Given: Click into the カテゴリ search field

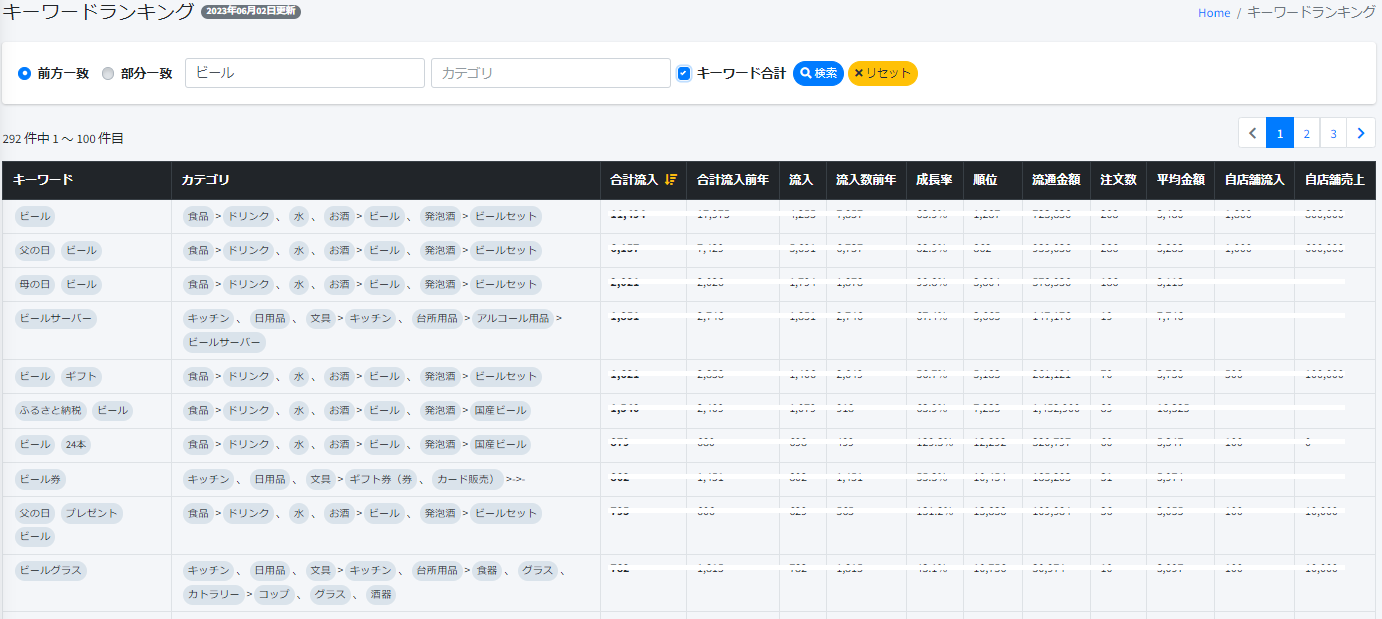Looking at the screenshot, I should (551, 73).
